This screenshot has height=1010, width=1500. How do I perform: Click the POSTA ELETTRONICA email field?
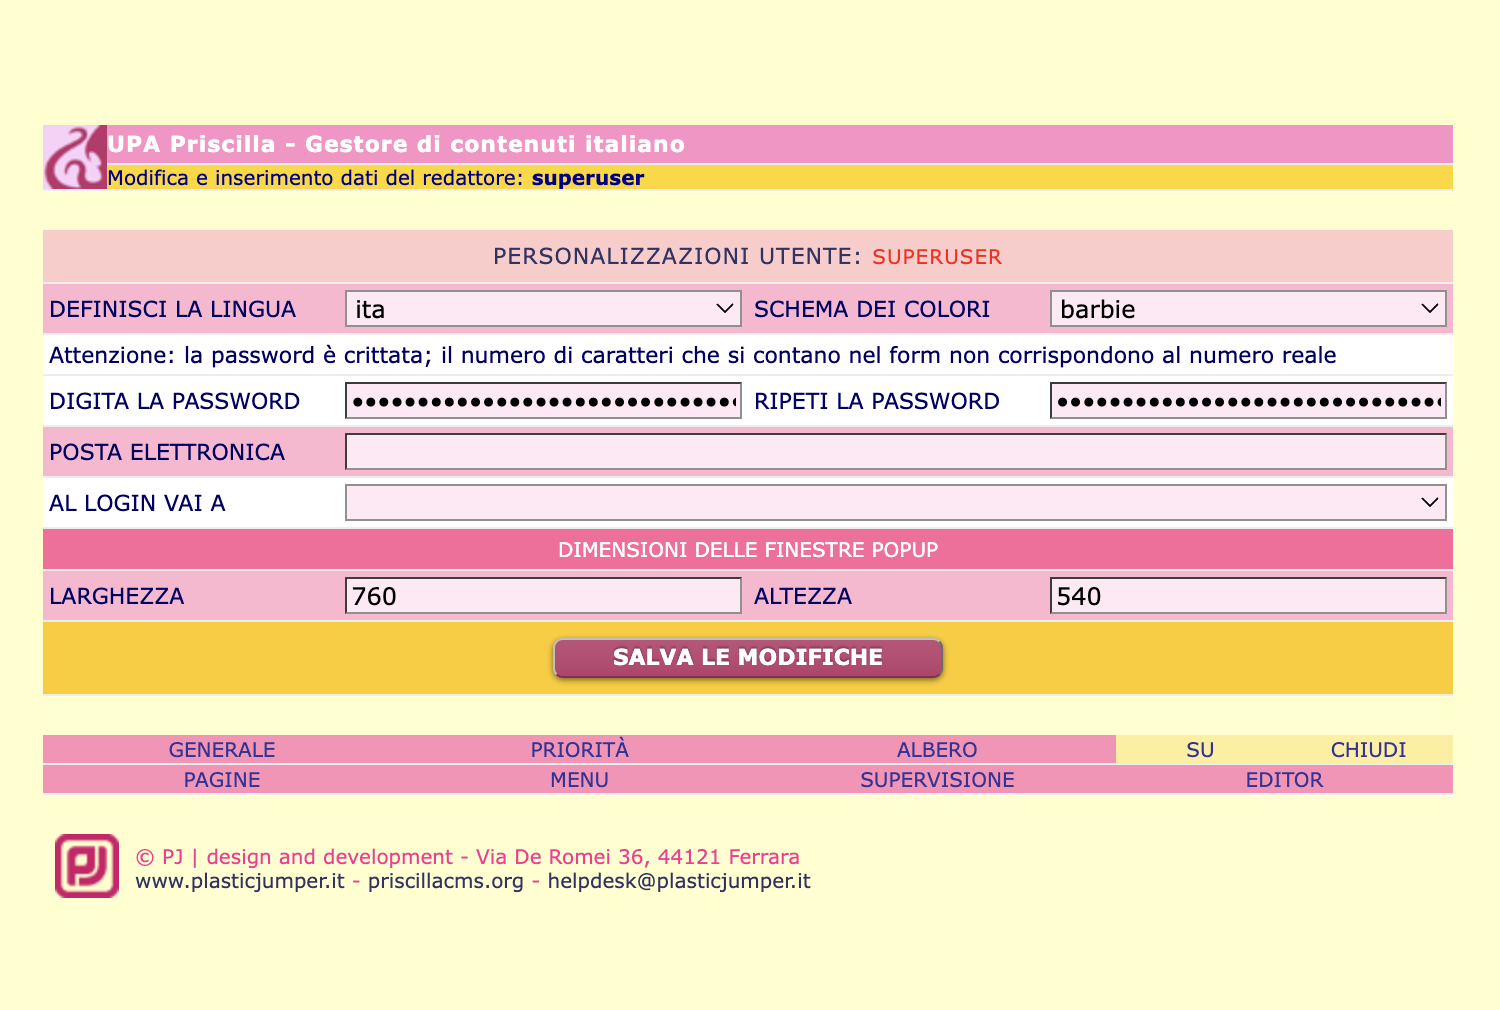[x=895, y=452]
